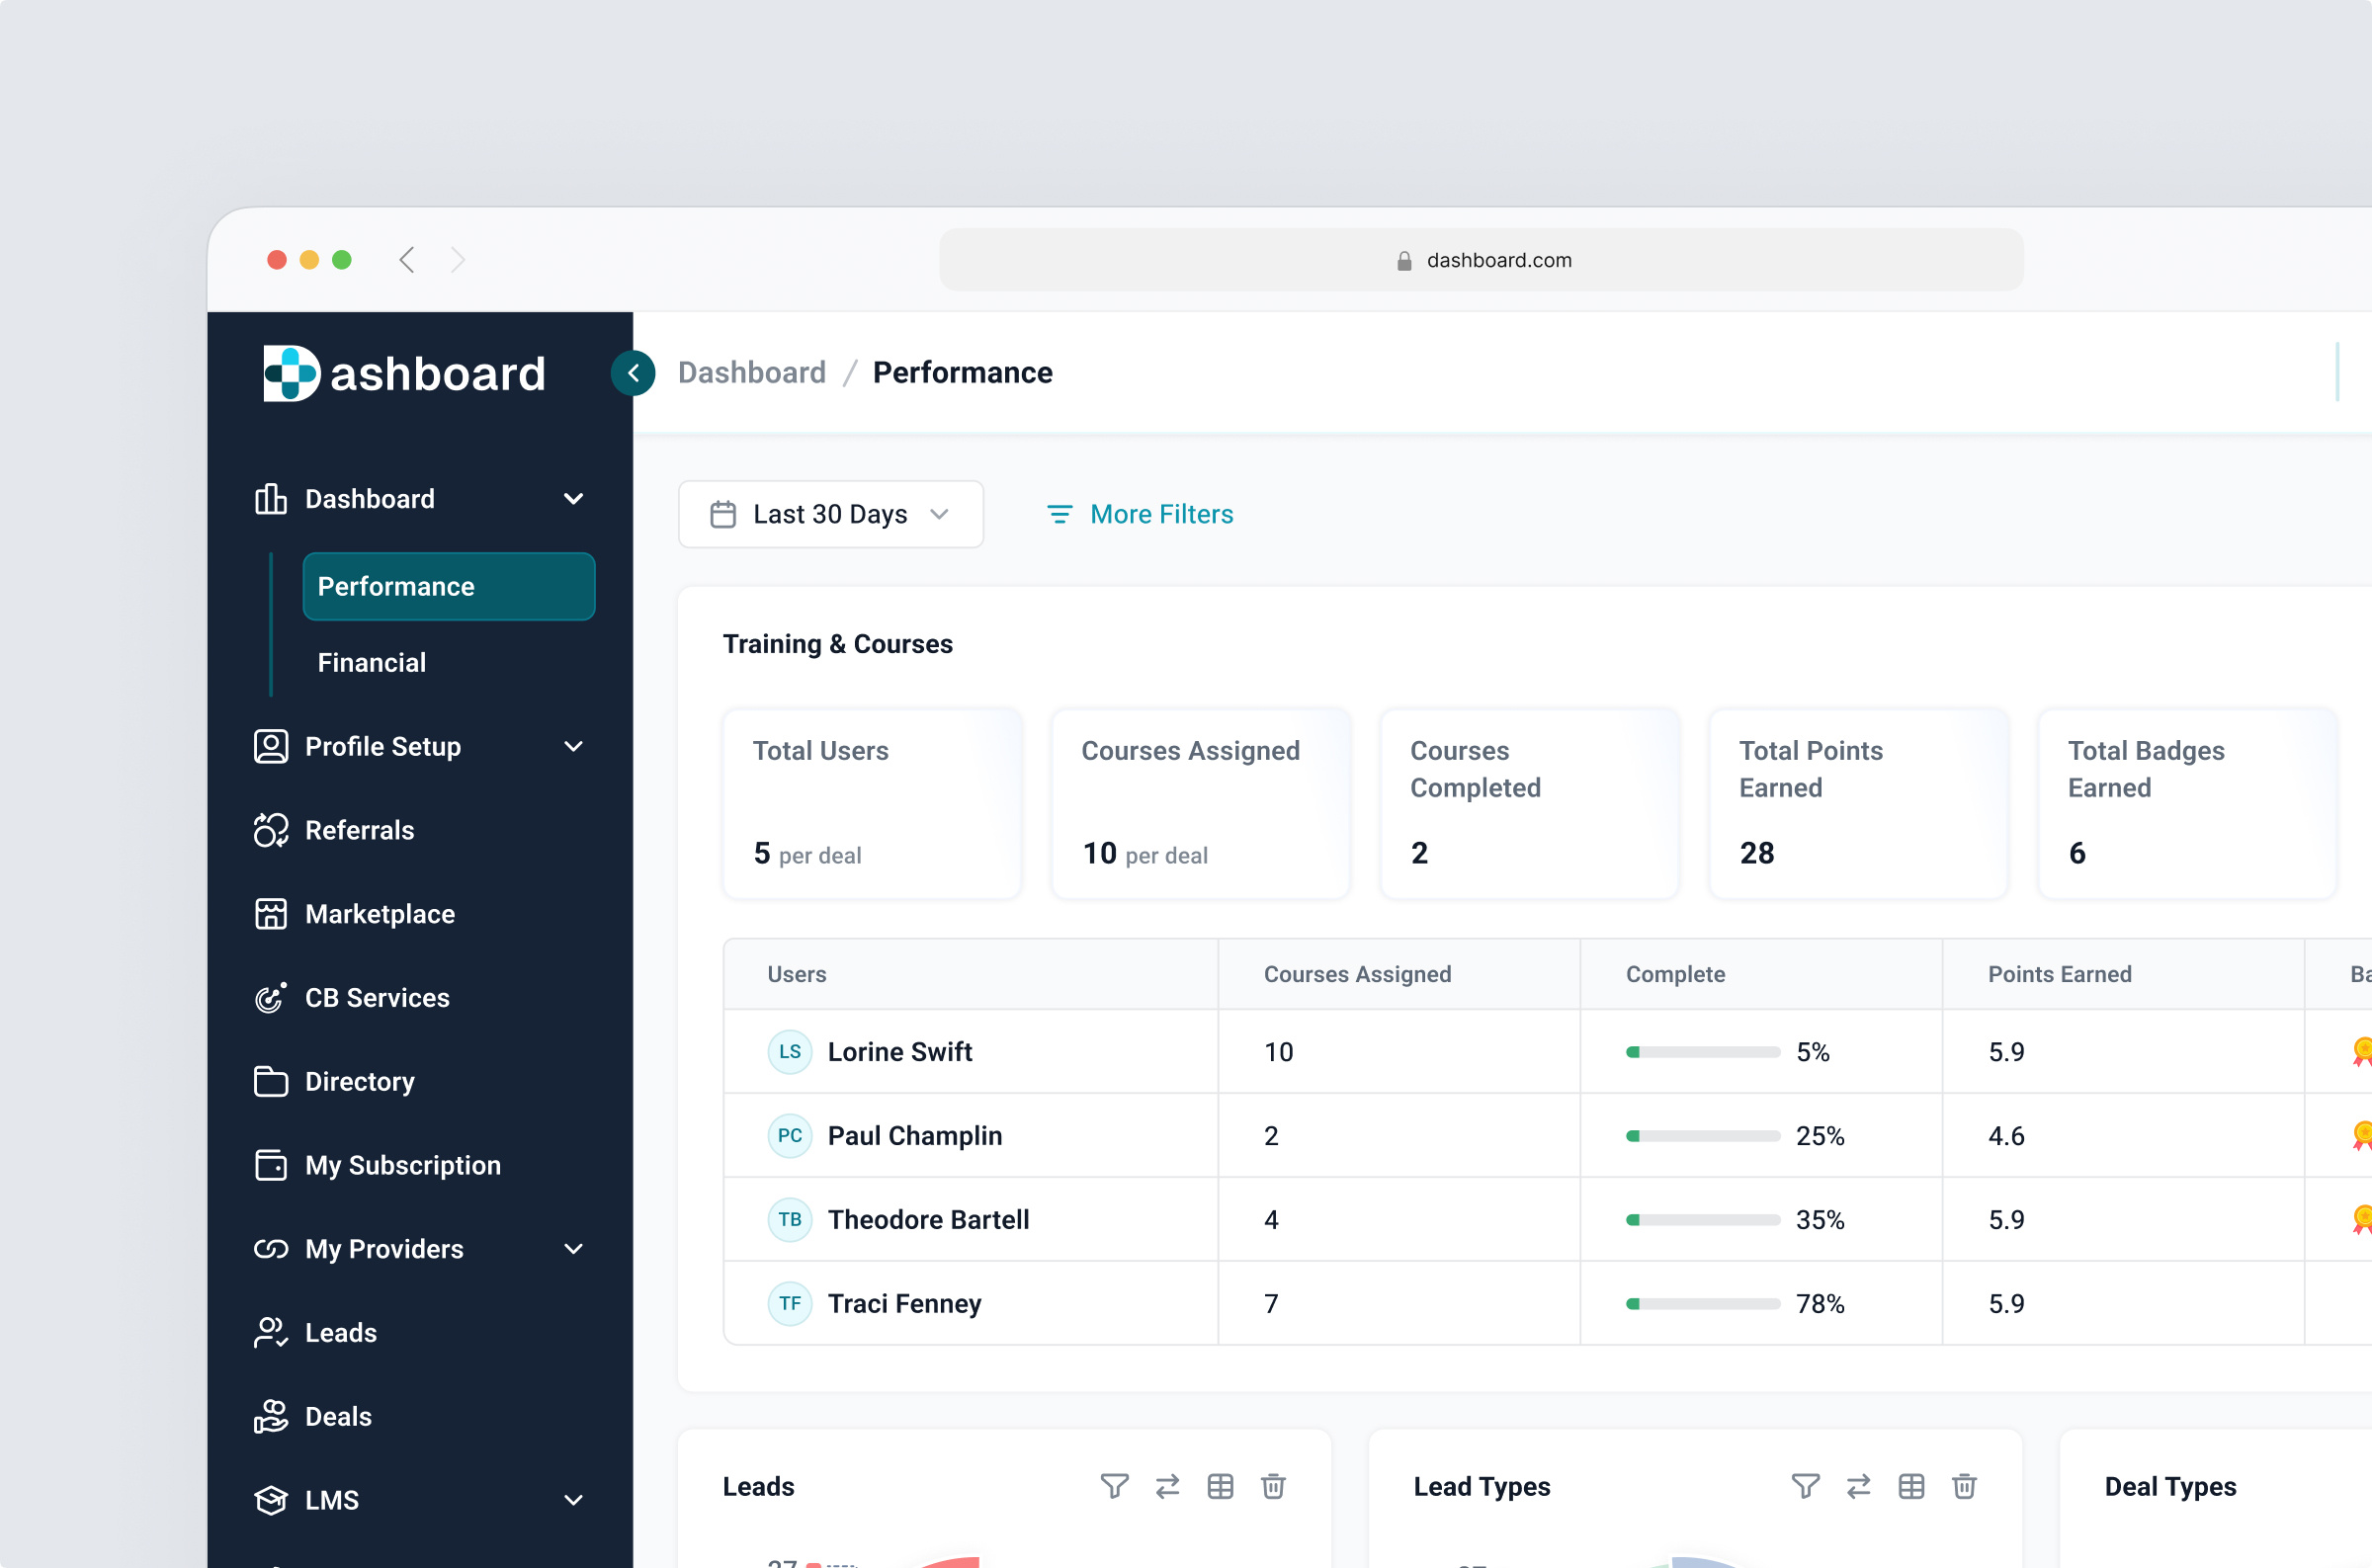Collapse the Profile Setup section

(574, 746)
